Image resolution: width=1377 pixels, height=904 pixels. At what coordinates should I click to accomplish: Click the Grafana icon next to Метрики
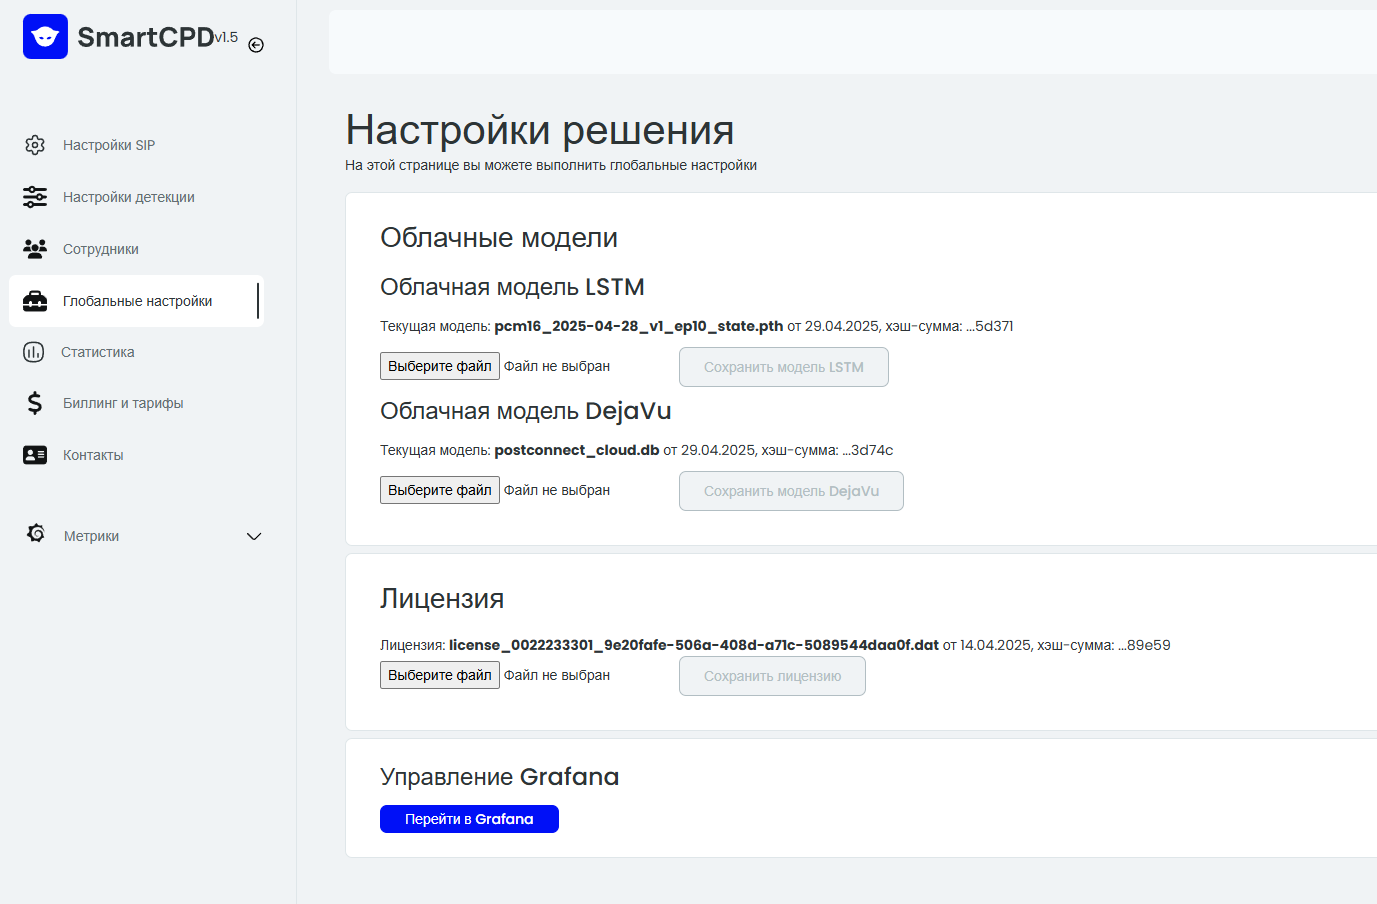click(36, 534)
